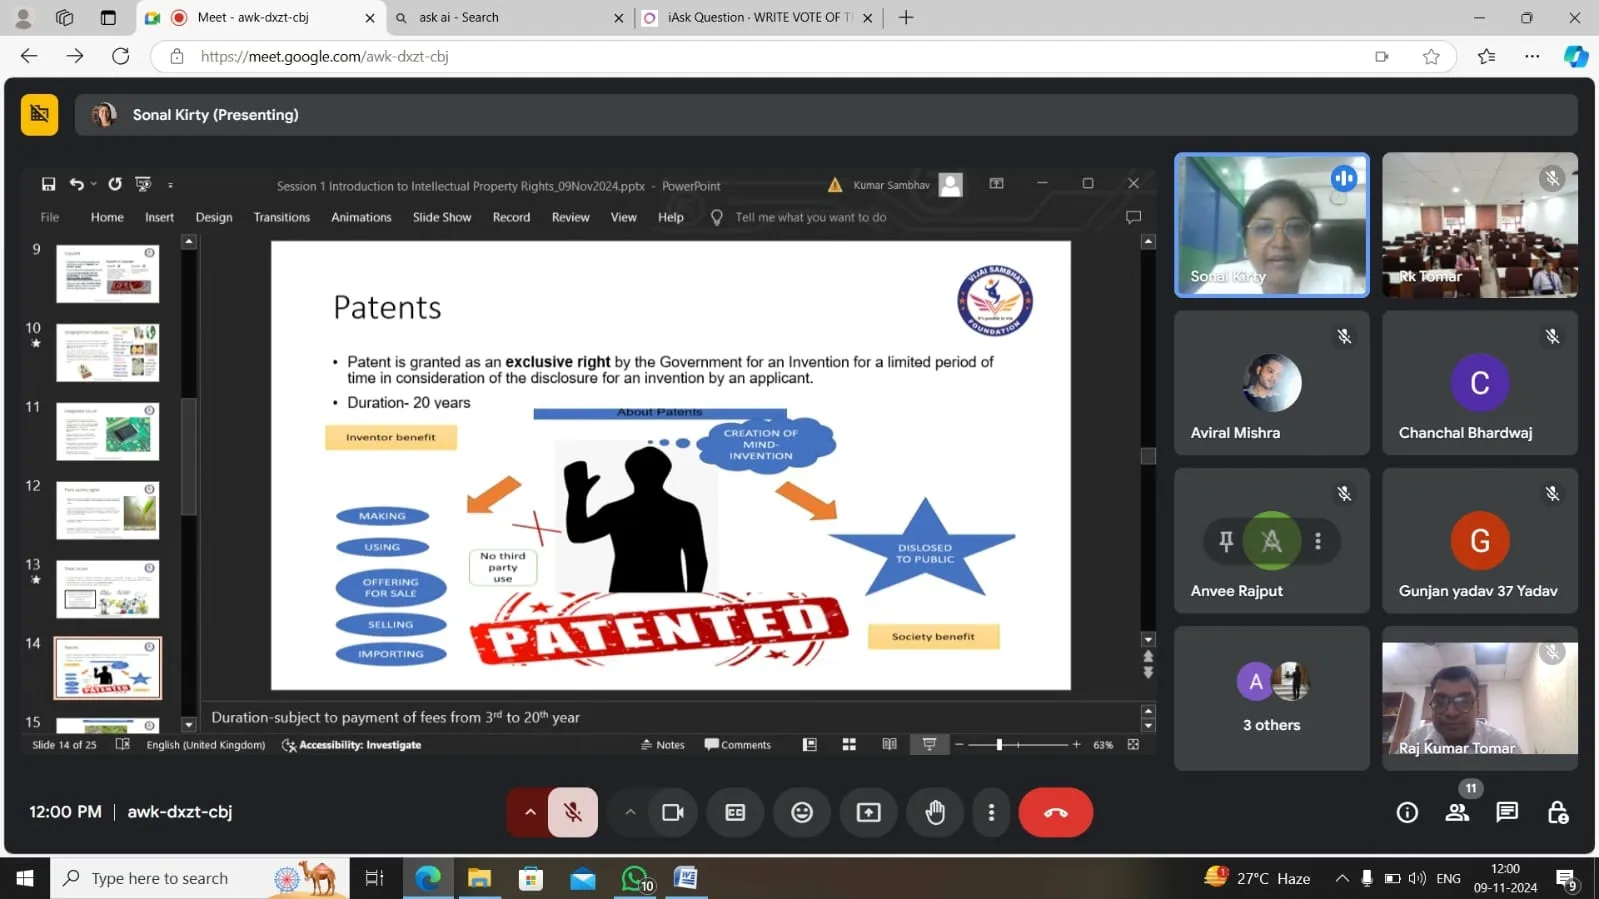The image size is (1599, 899).
Task: Unmute the microphone
Action: point(572,812)
